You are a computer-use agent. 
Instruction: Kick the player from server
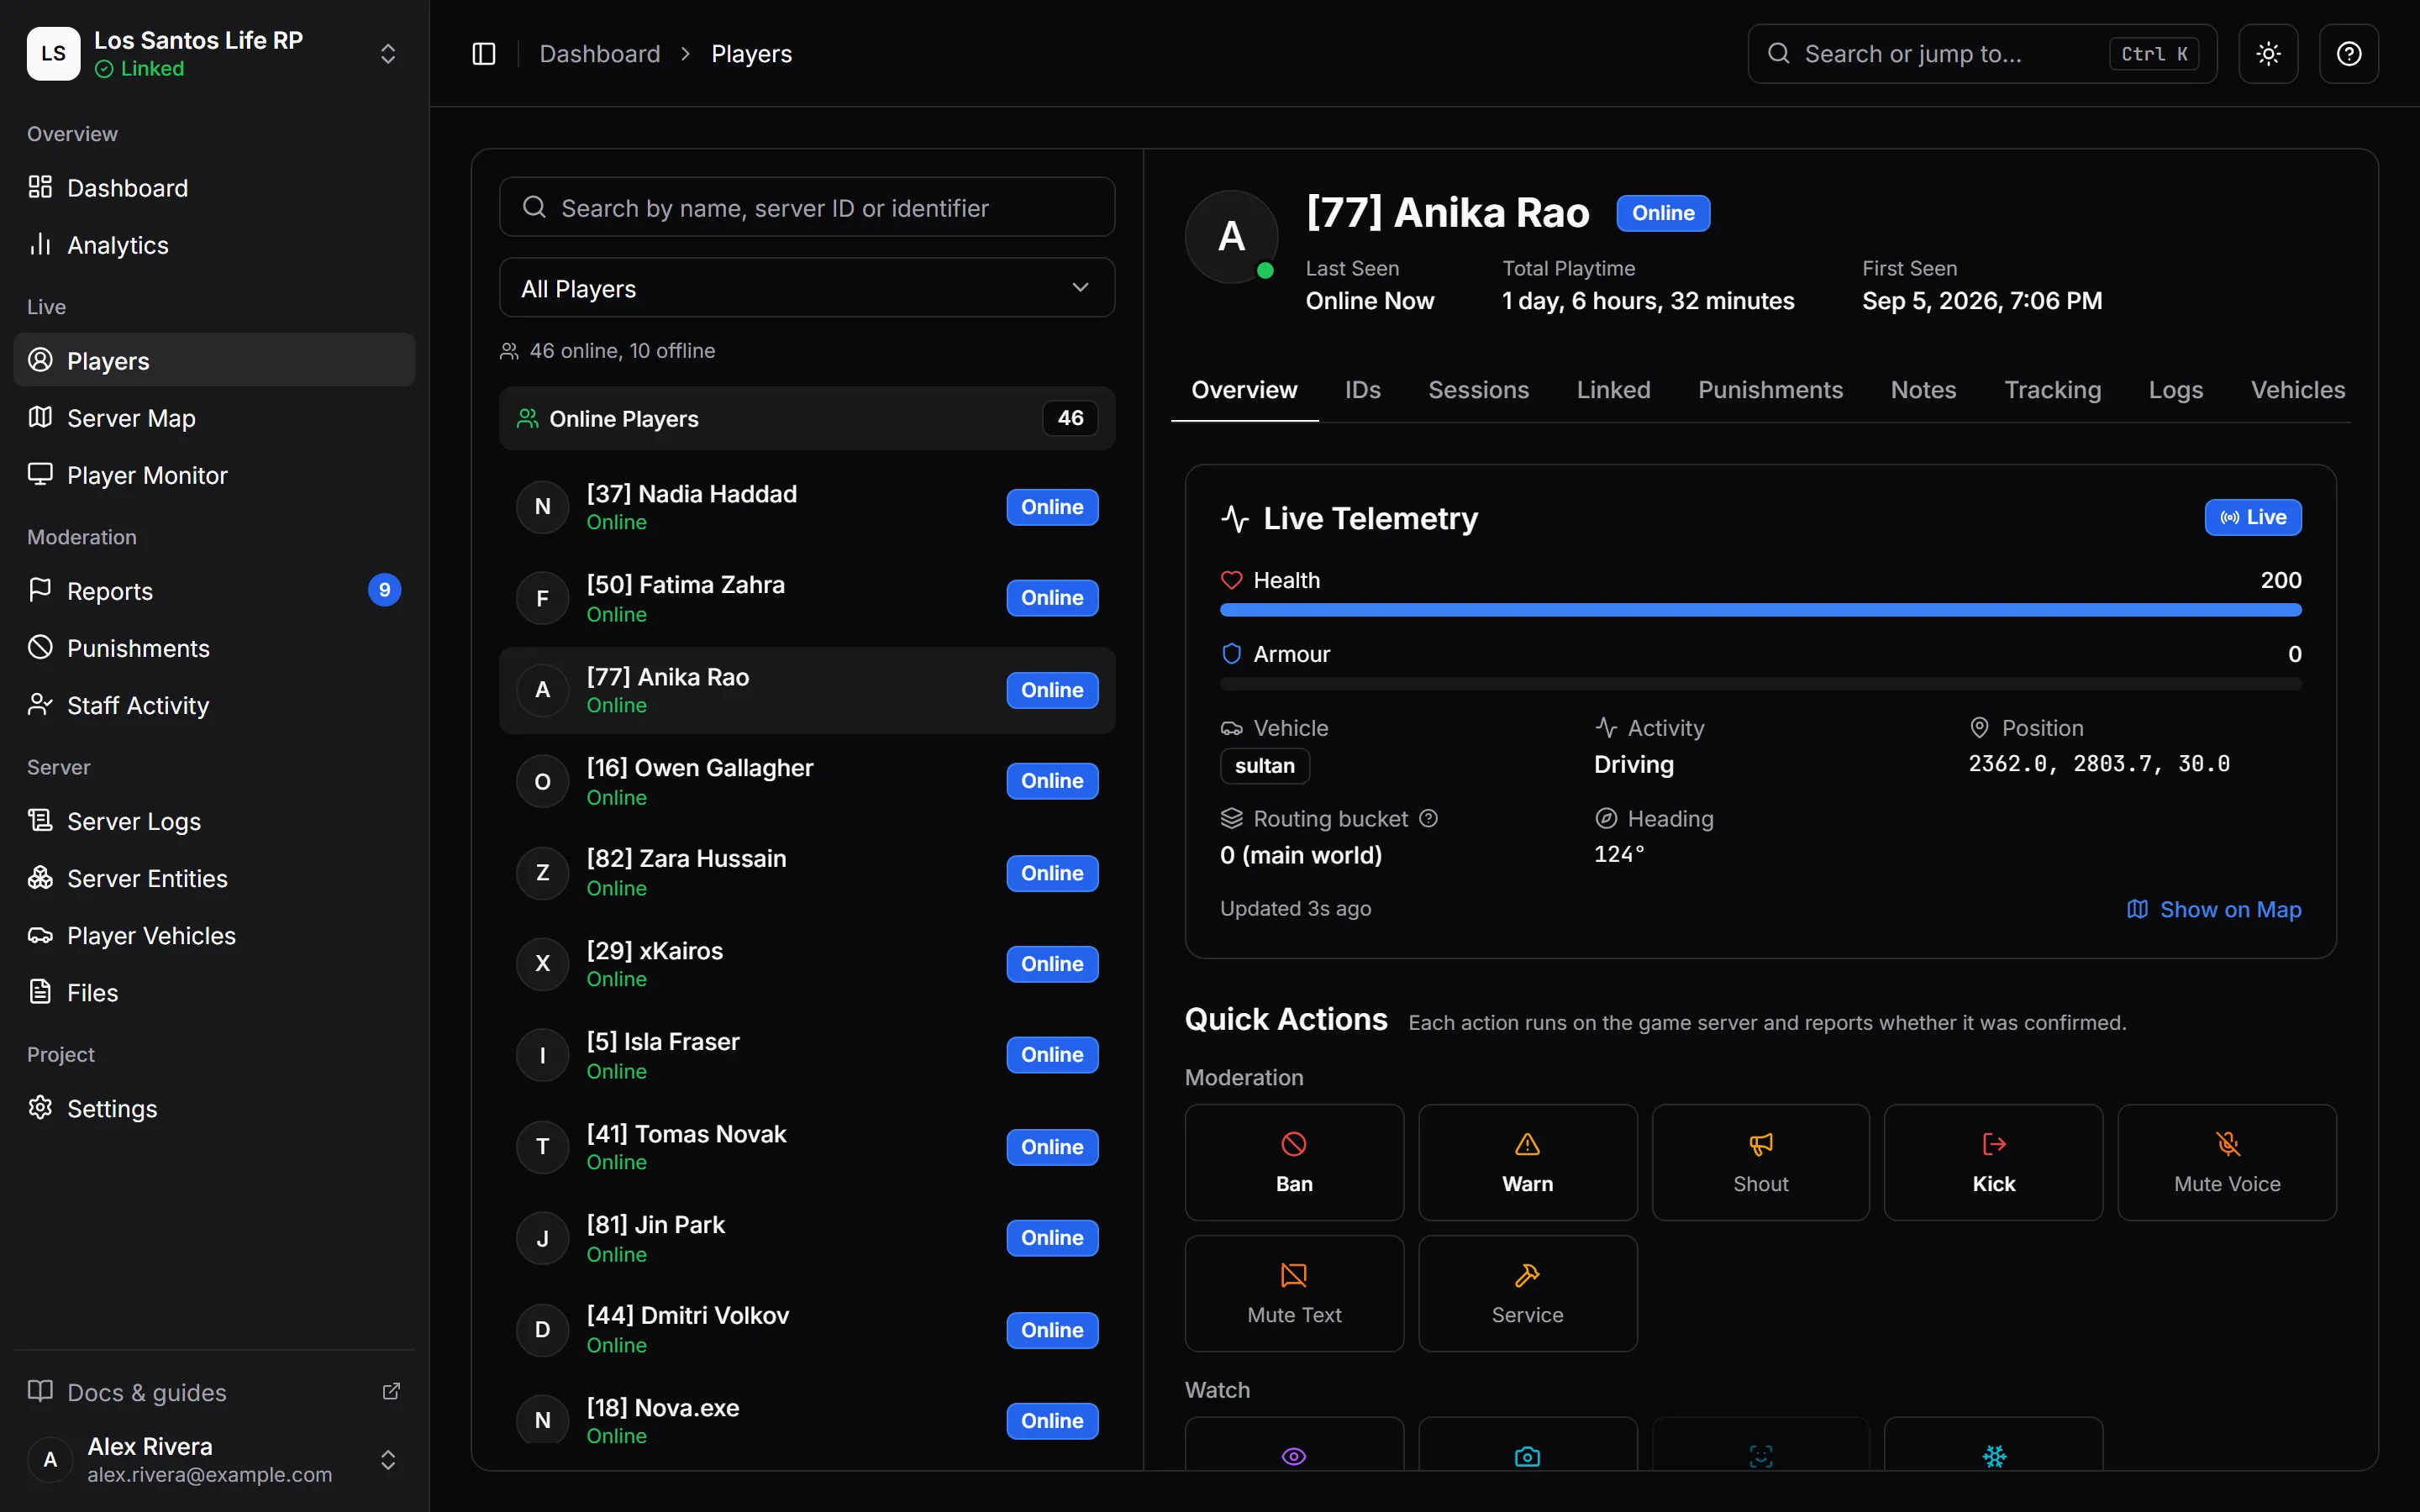(1993, 1162)
